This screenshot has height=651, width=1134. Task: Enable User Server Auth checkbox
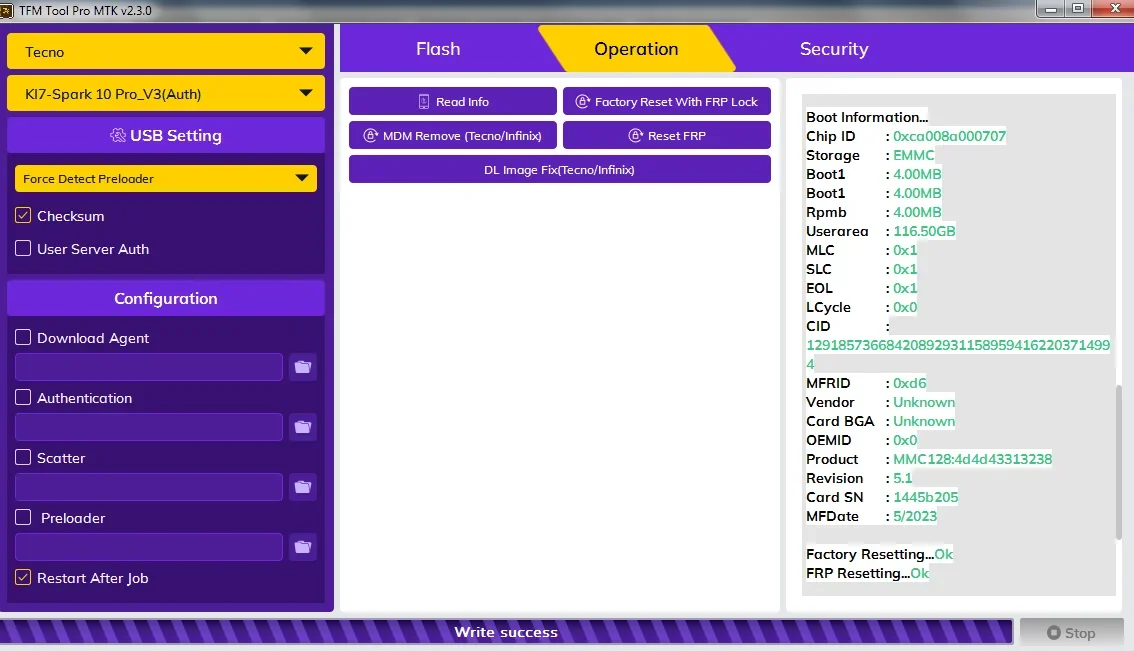[x=23, y=248]
